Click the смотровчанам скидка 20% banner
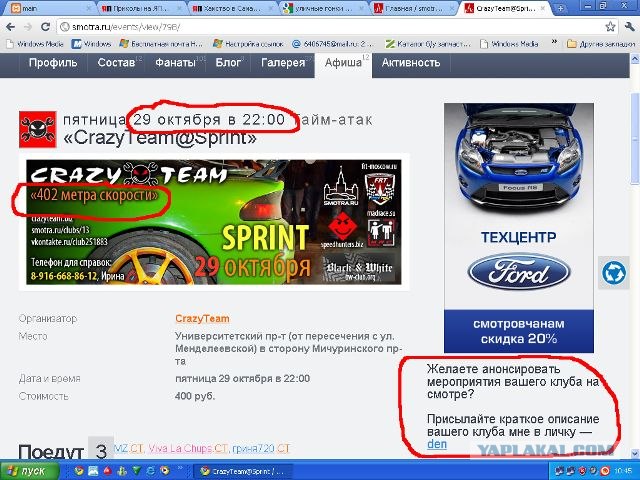 [x=519, y=331]
